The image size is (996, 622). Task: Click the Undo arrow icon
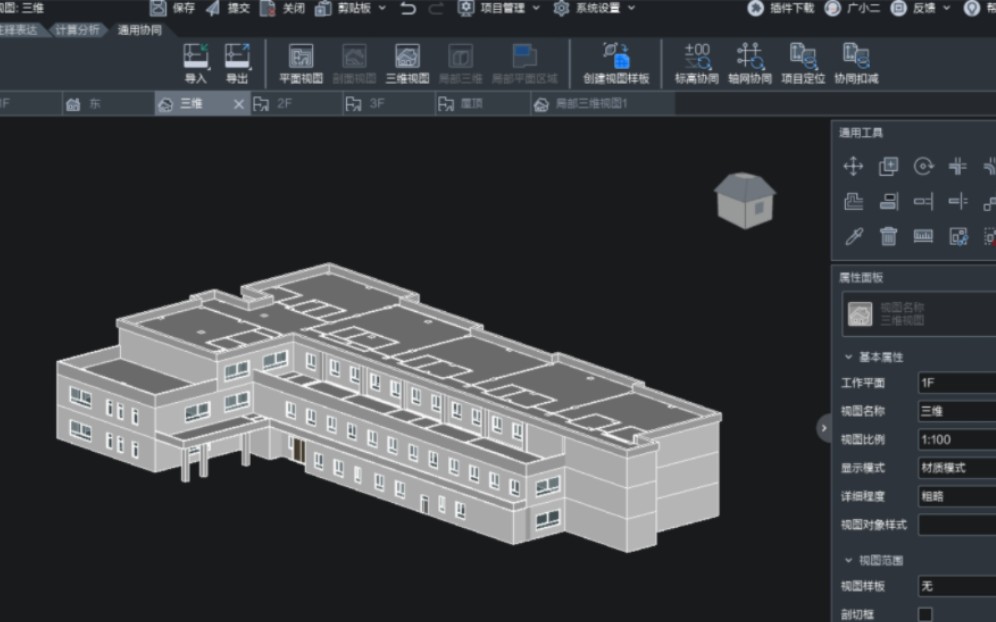click(408, 8)
